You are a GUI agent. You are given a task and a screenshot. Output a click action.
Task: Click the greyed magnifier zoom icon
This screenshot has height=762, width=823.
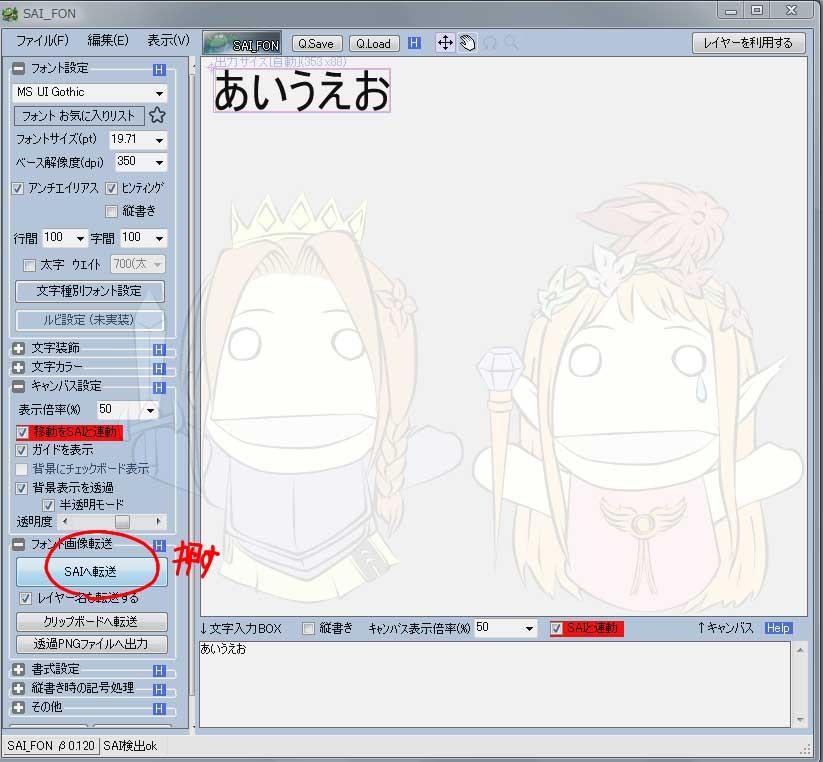pyautogui.click(x=511, y=43)
